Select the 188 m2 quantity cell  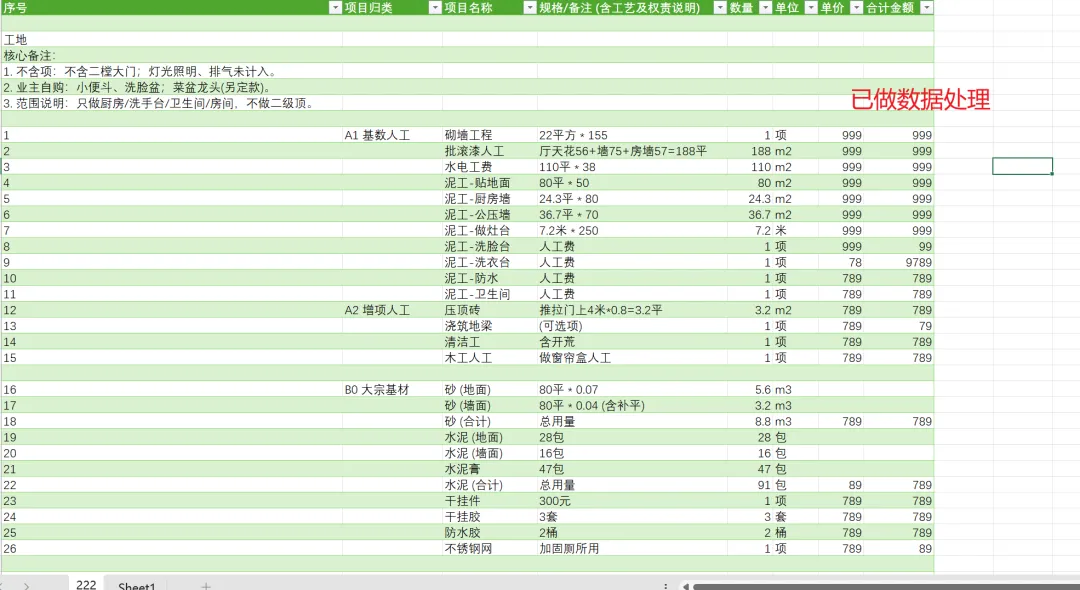750,151
